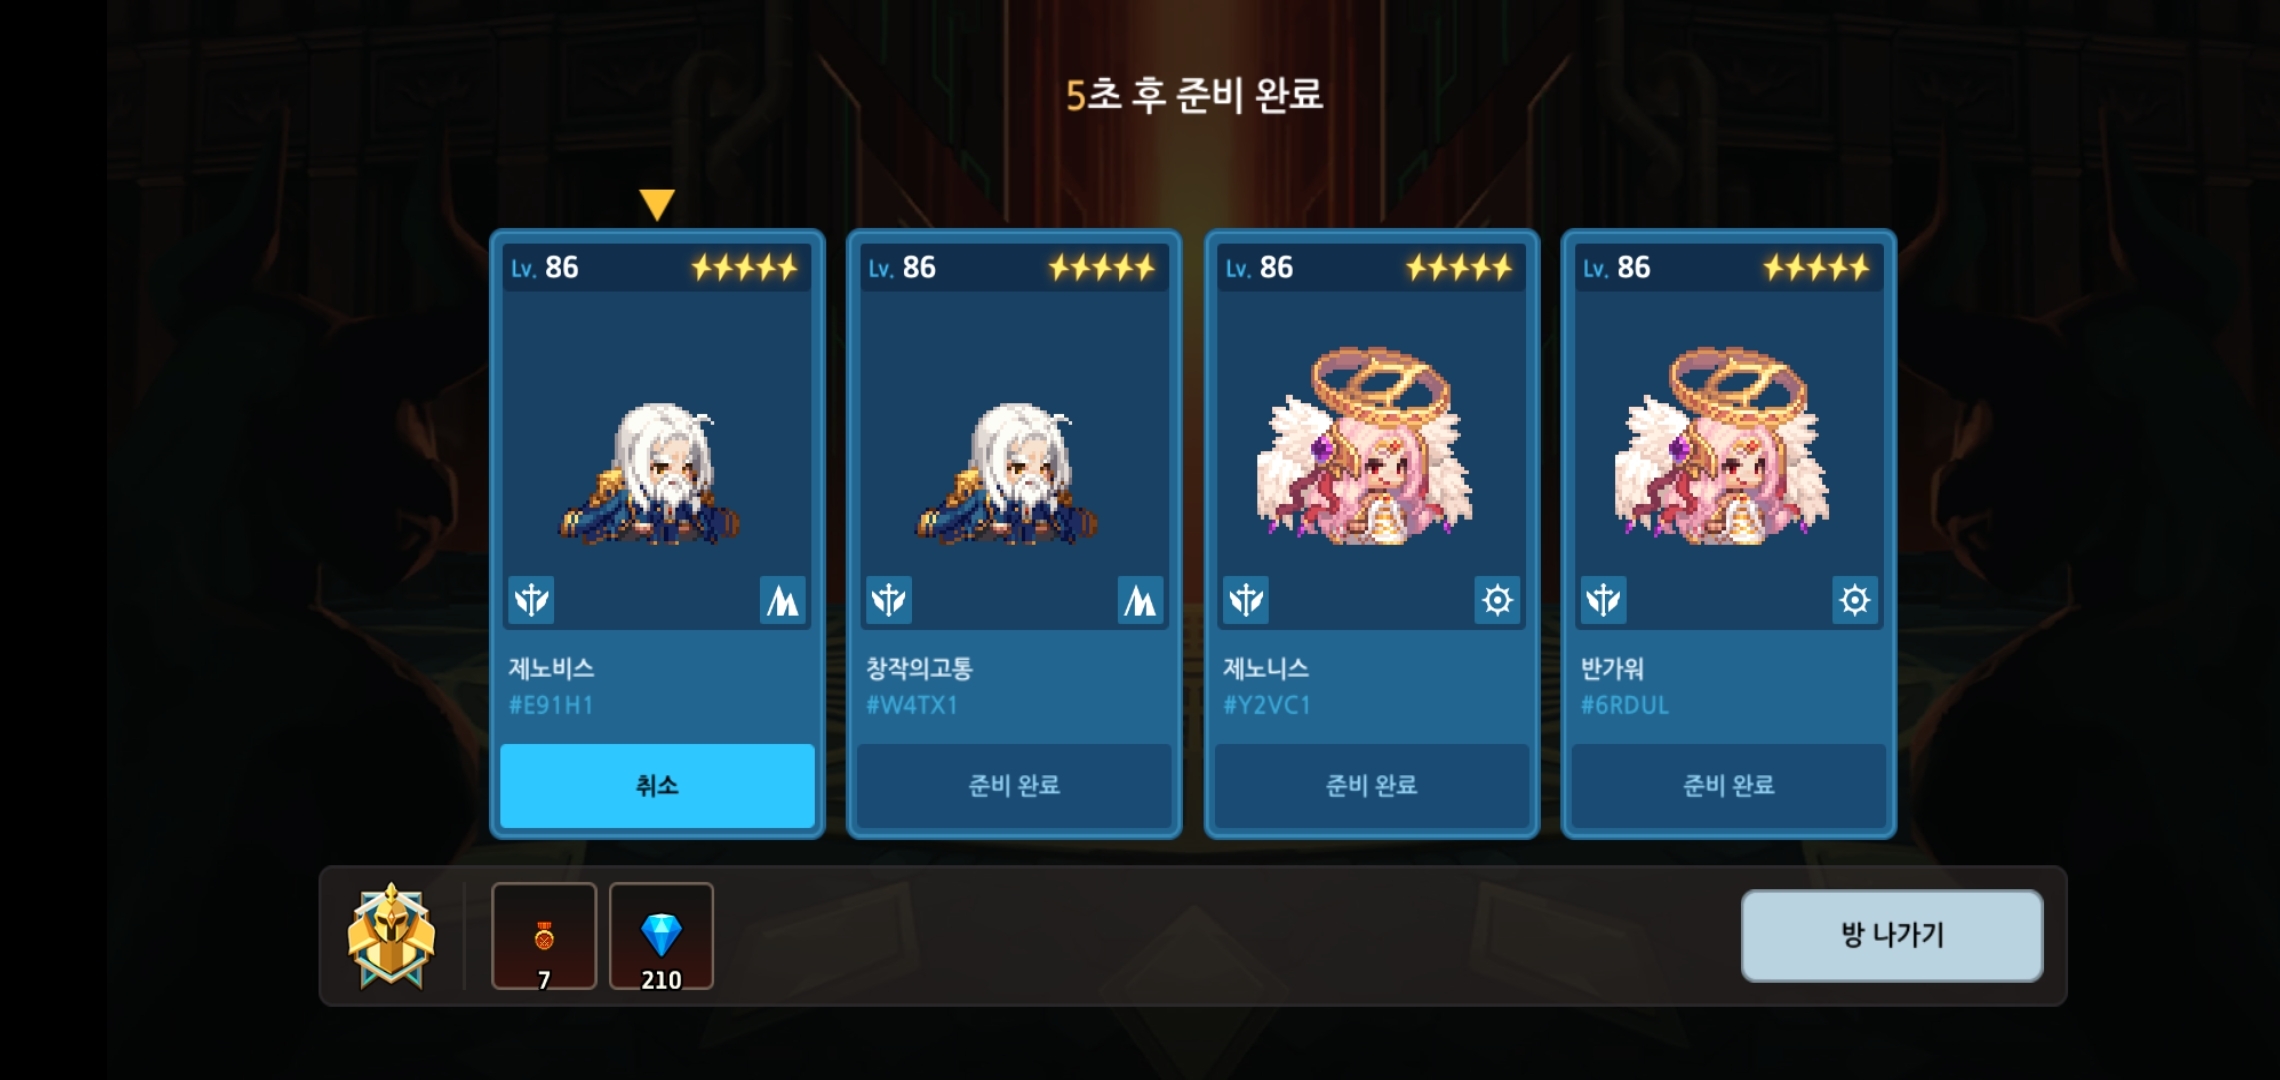
Task: Select the white-haired hero on 제노비스 card
Action: pos(650,474)
